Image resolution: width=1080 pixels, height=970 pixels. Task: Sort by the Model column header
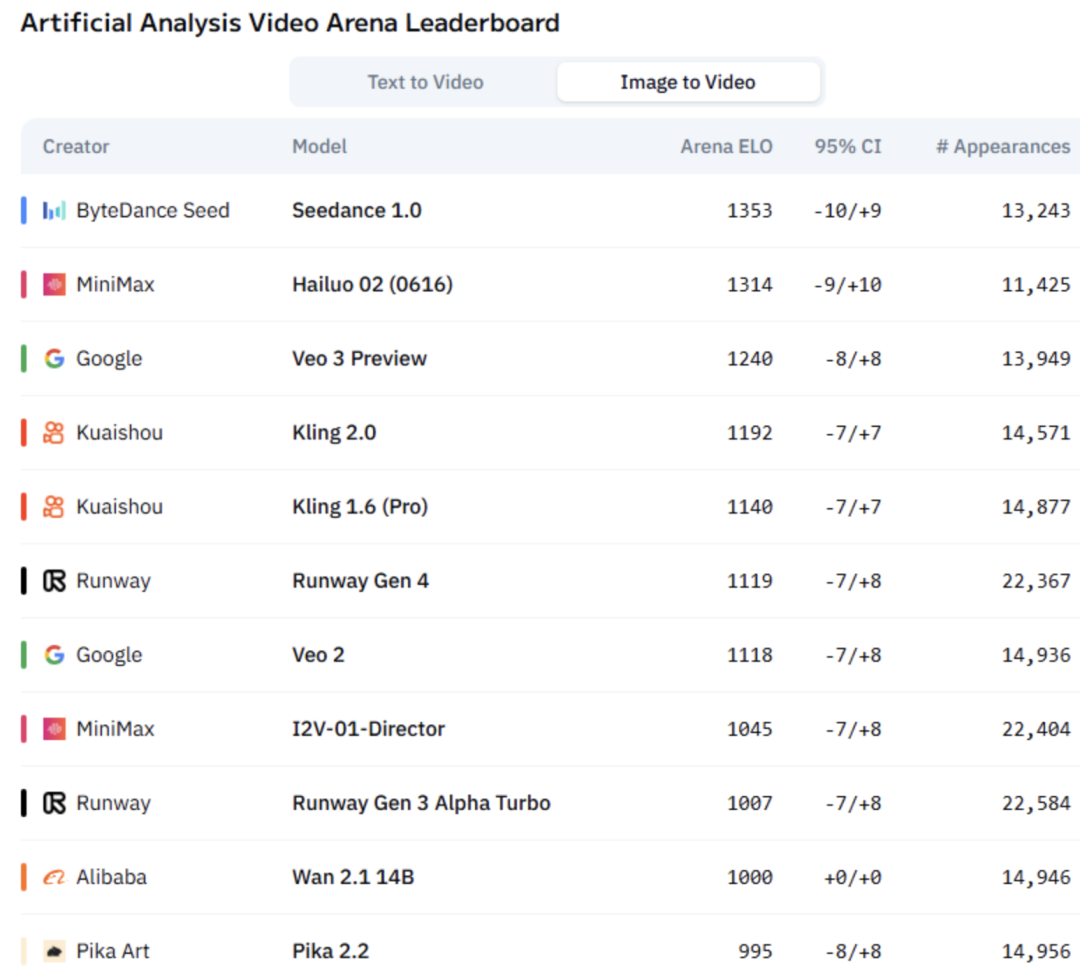pyautogui.click(x=320, y=146)
